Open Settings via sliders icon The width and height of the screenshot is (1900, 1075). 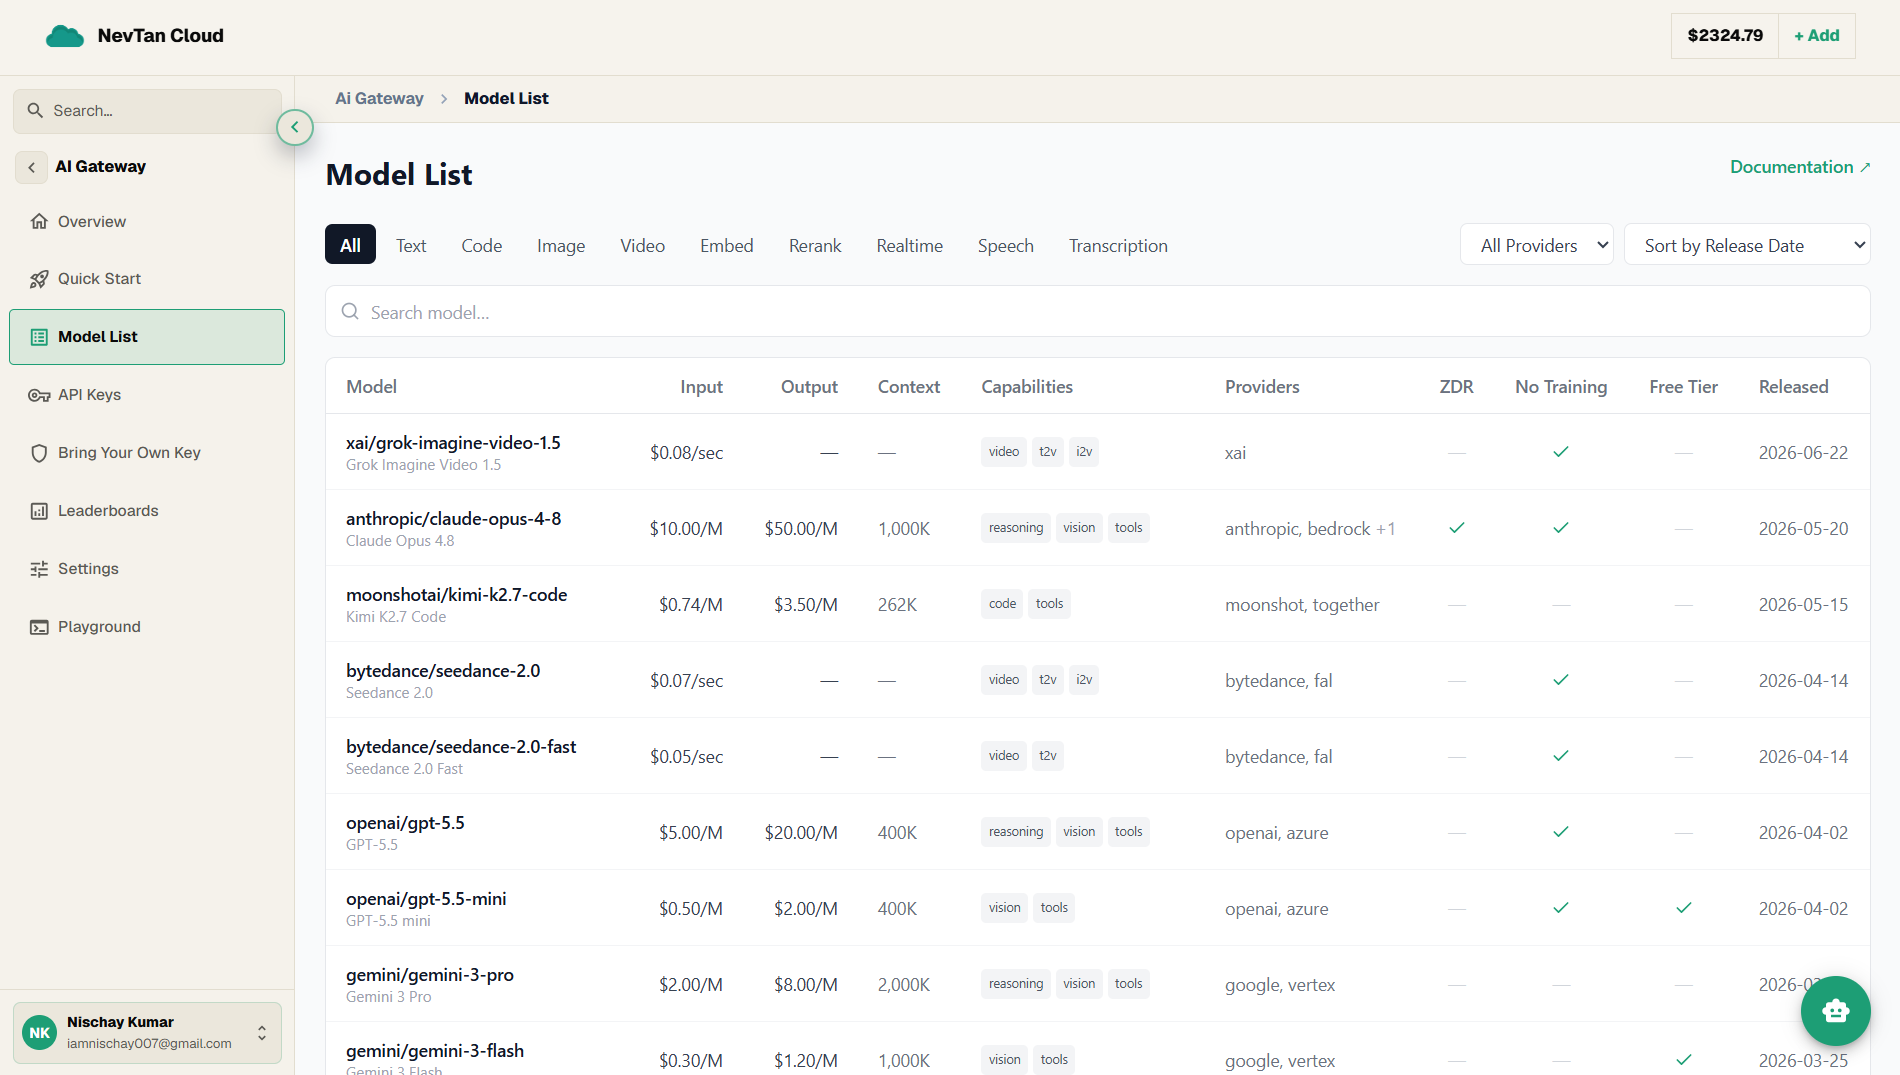39,569
